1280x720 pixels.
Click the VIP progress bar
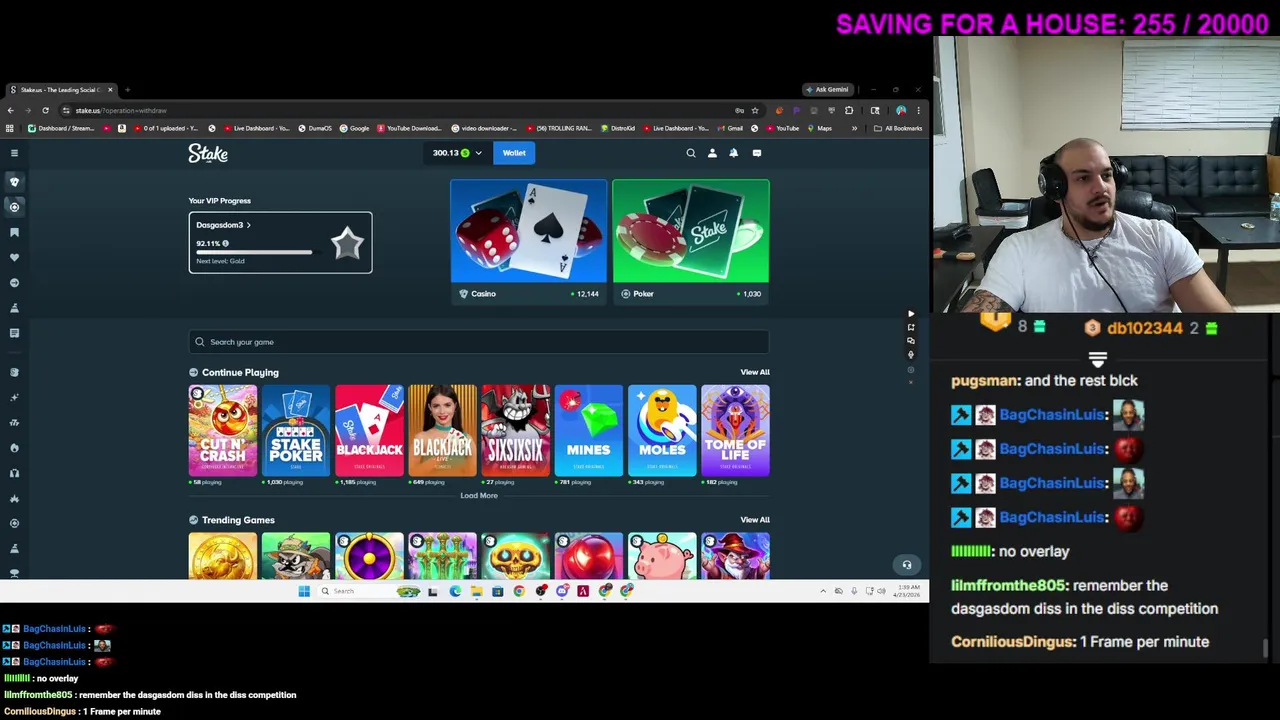tap(254, 252)
